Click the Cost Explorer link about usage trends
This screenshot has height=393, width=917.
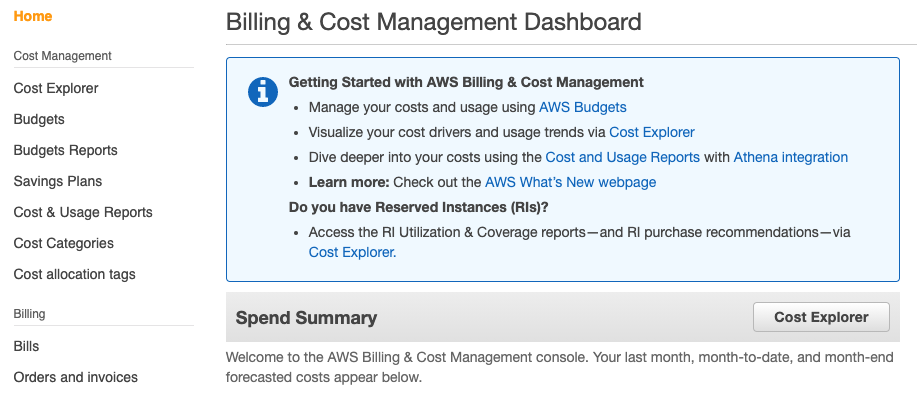pyautogui.click(x=652, y=132)
